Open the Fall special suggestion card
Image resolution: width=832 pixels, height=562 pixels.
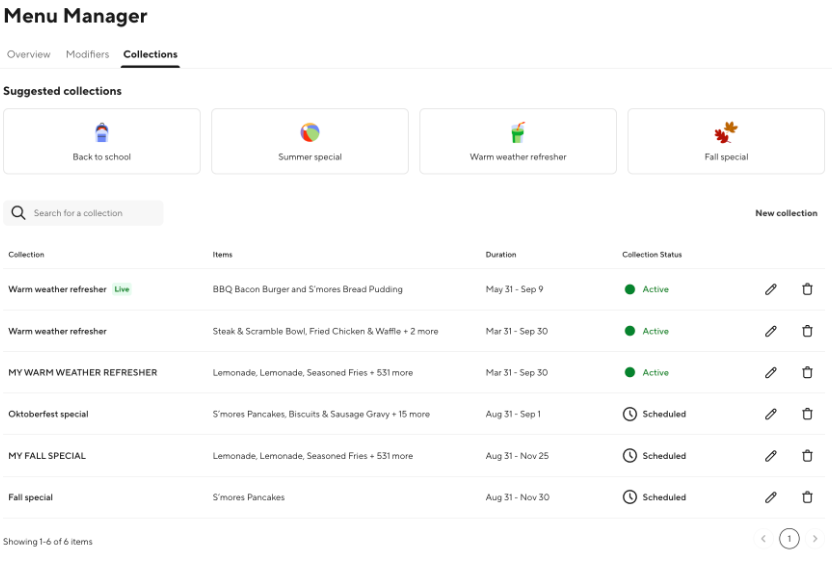(x=726, y=141)
